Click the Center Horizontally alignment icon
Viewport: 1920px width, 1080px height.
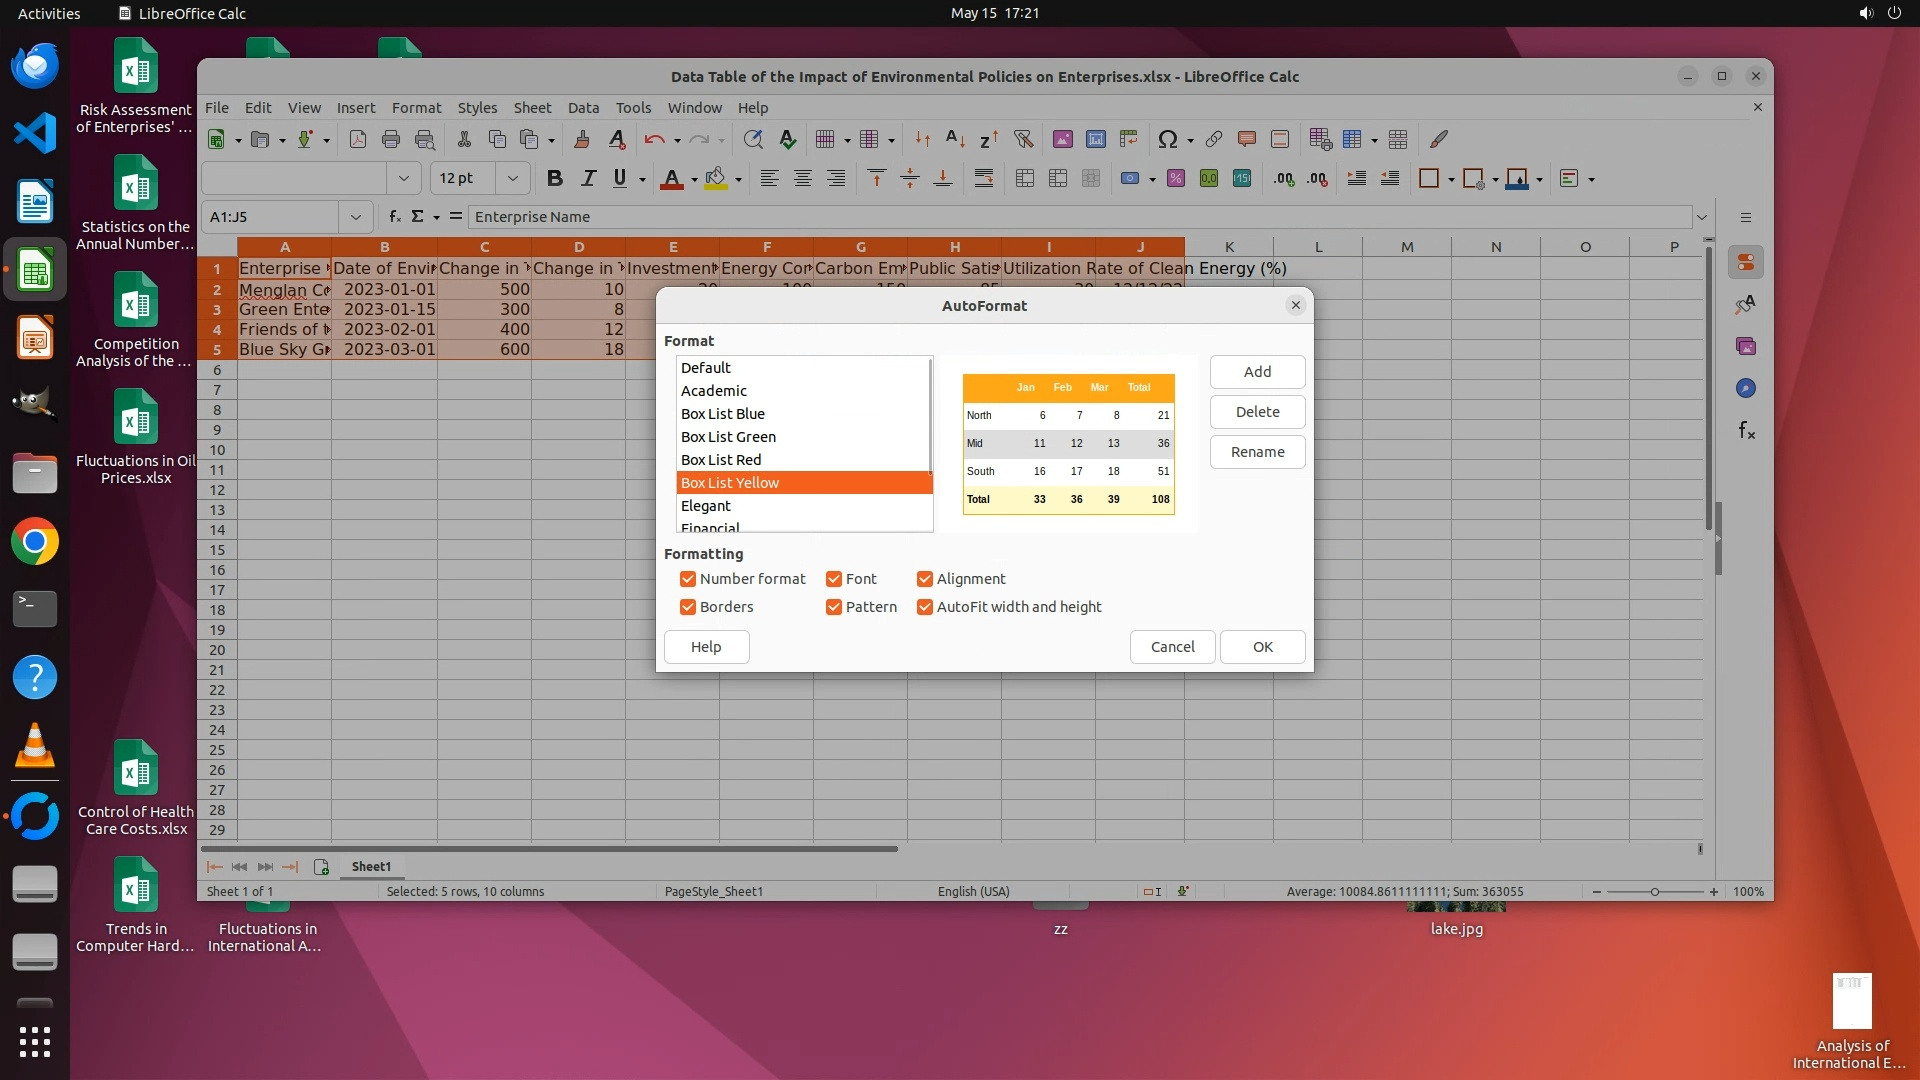pos(802,179)
